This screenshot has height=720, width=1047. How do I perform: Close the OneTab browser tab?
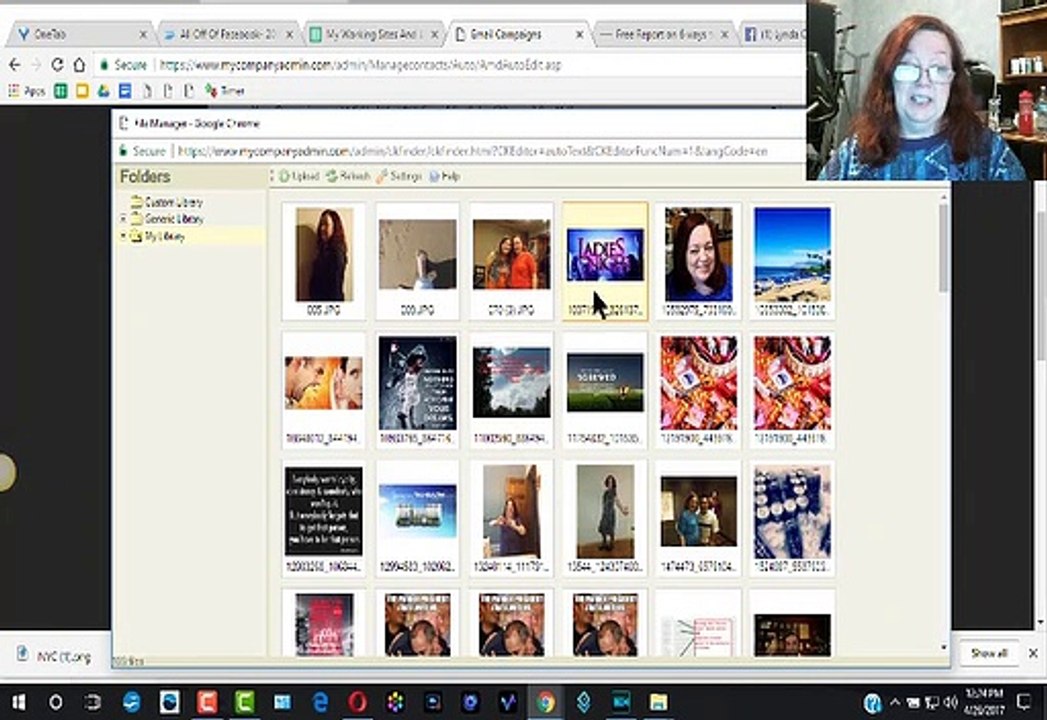[143, 34]
